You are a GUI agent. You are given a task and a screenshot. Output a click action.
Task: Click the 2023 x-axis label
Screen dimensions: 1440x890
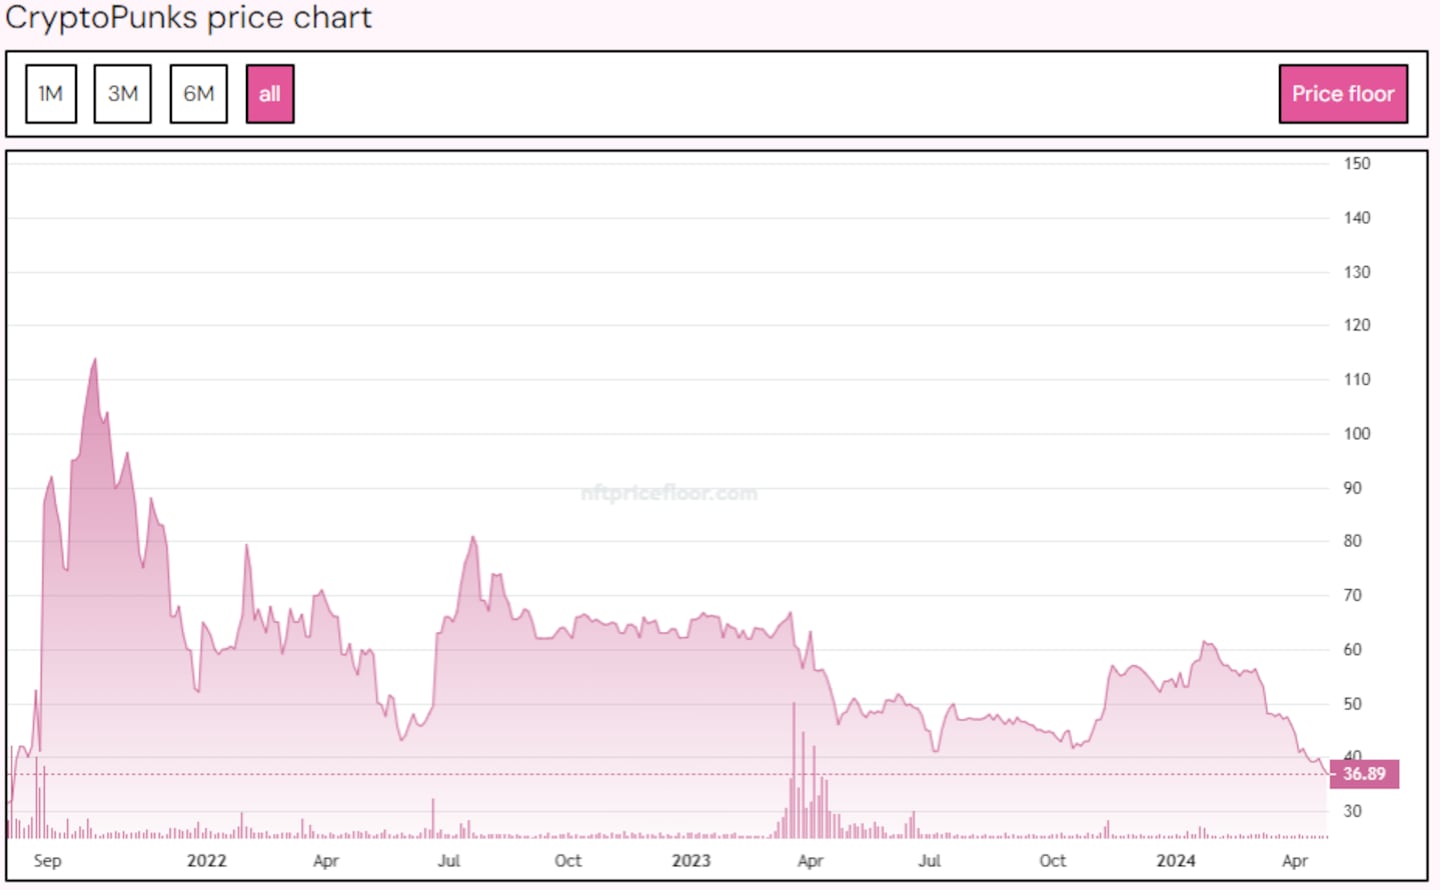(x=691, y=861)
